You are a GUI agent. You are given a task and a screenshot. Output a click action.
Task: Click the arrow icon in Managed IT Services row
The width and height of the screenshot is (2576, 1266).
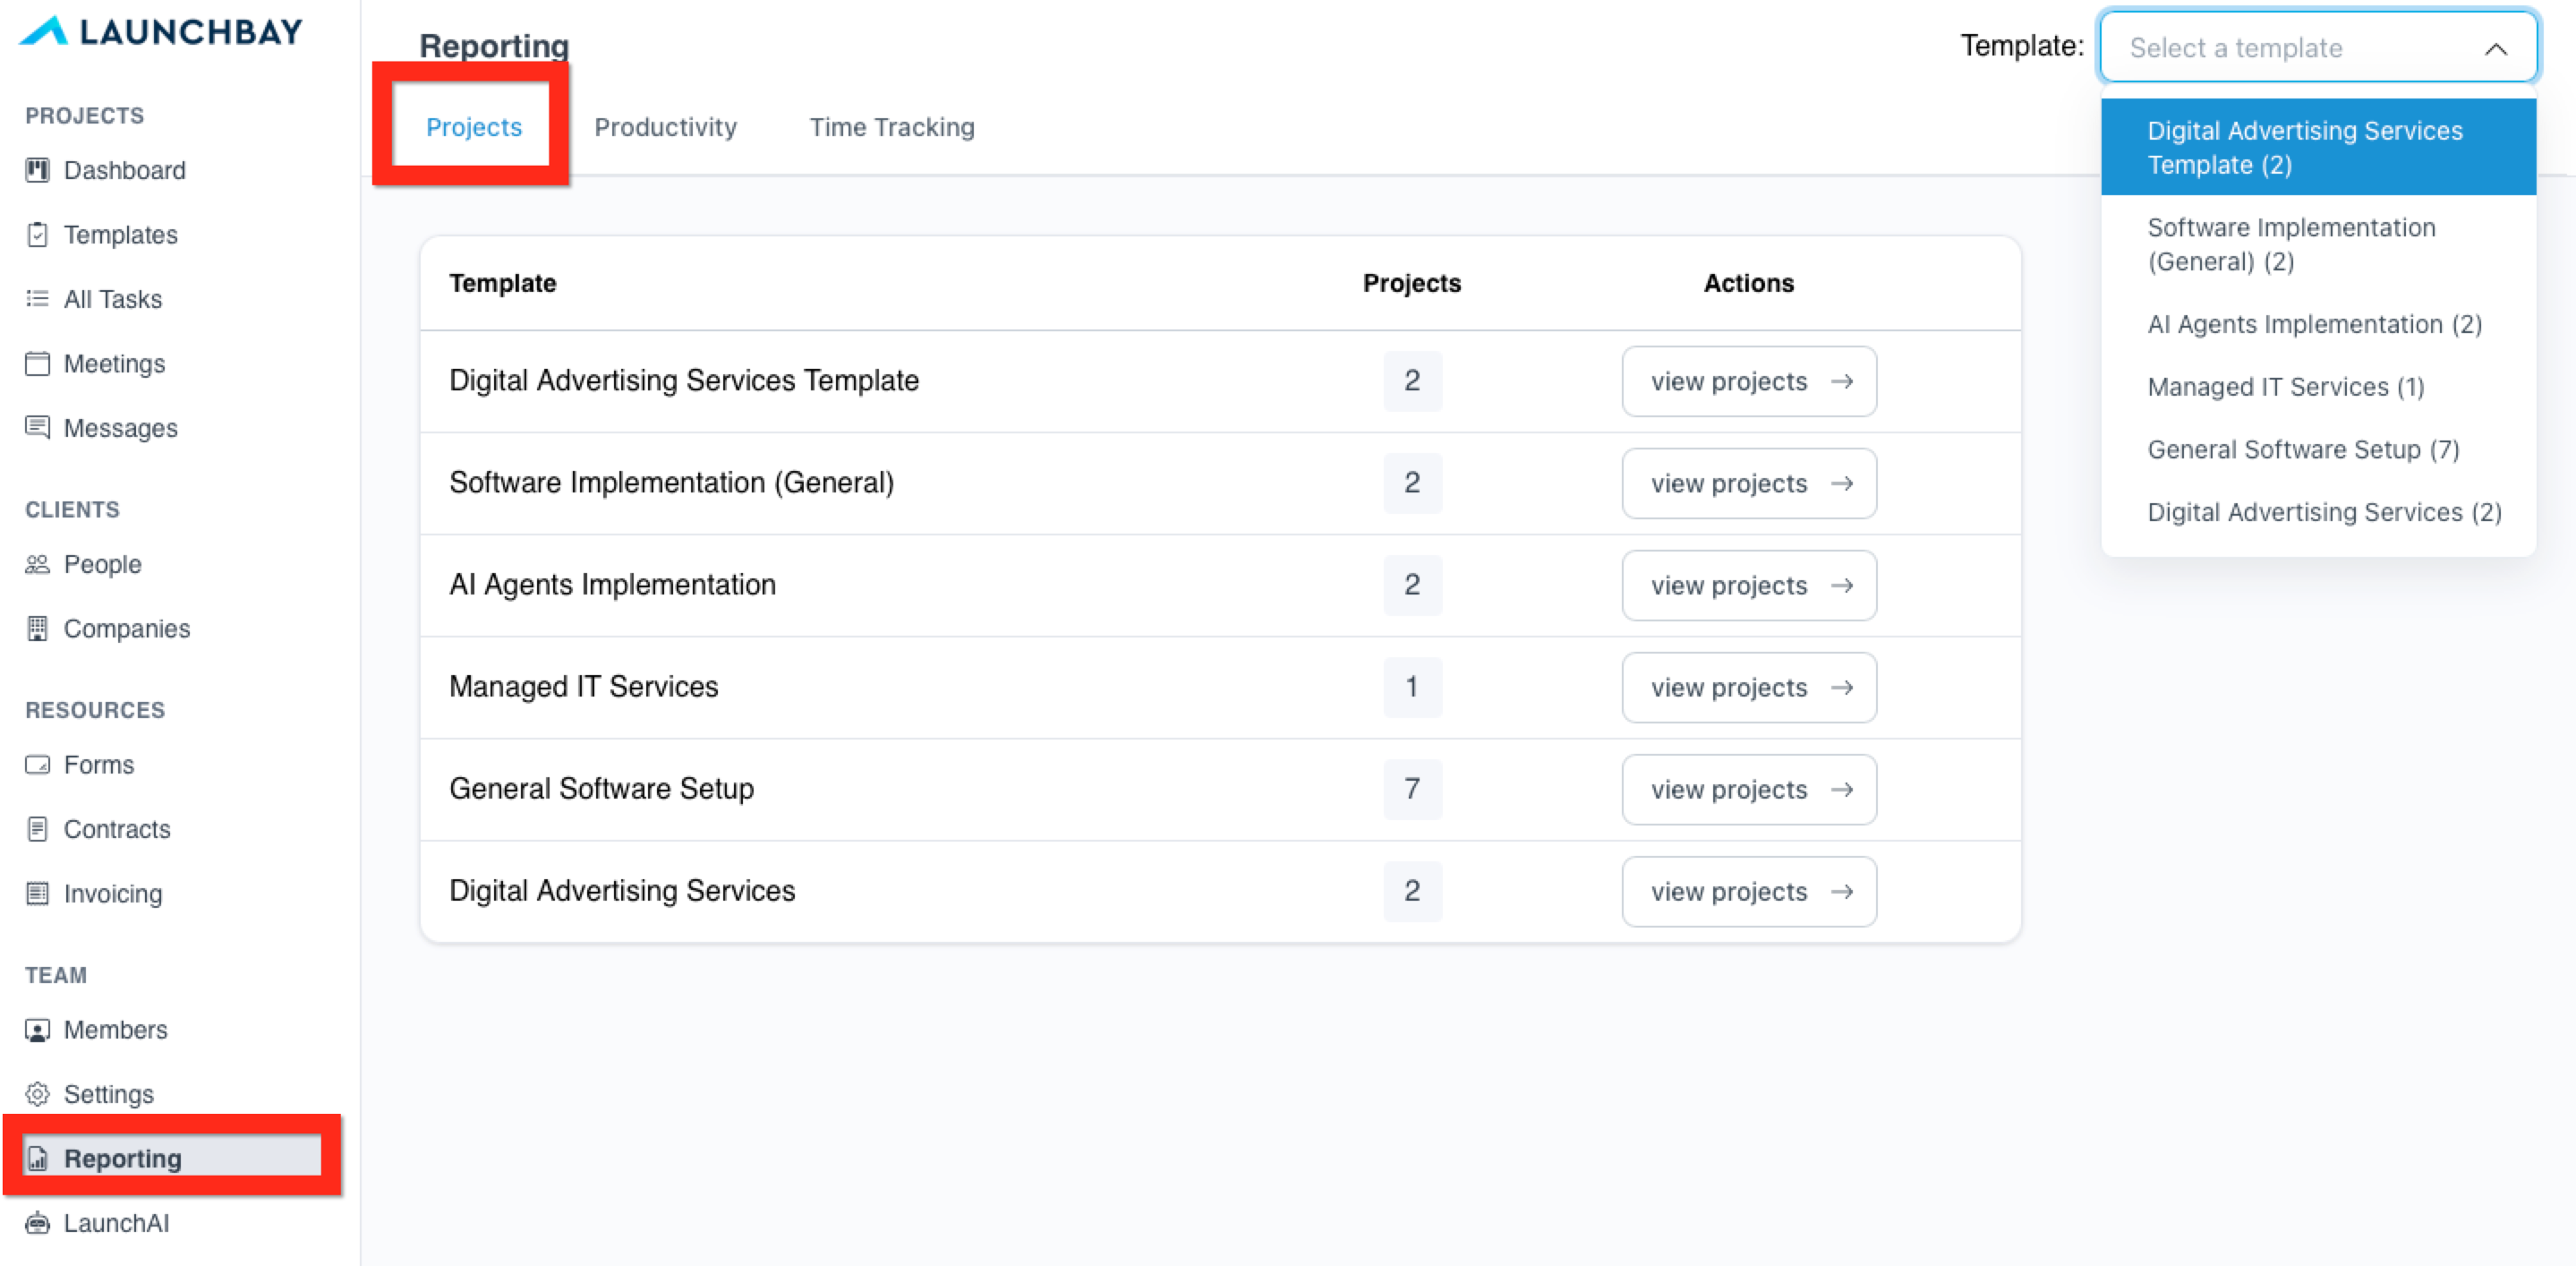point(1842,688)
